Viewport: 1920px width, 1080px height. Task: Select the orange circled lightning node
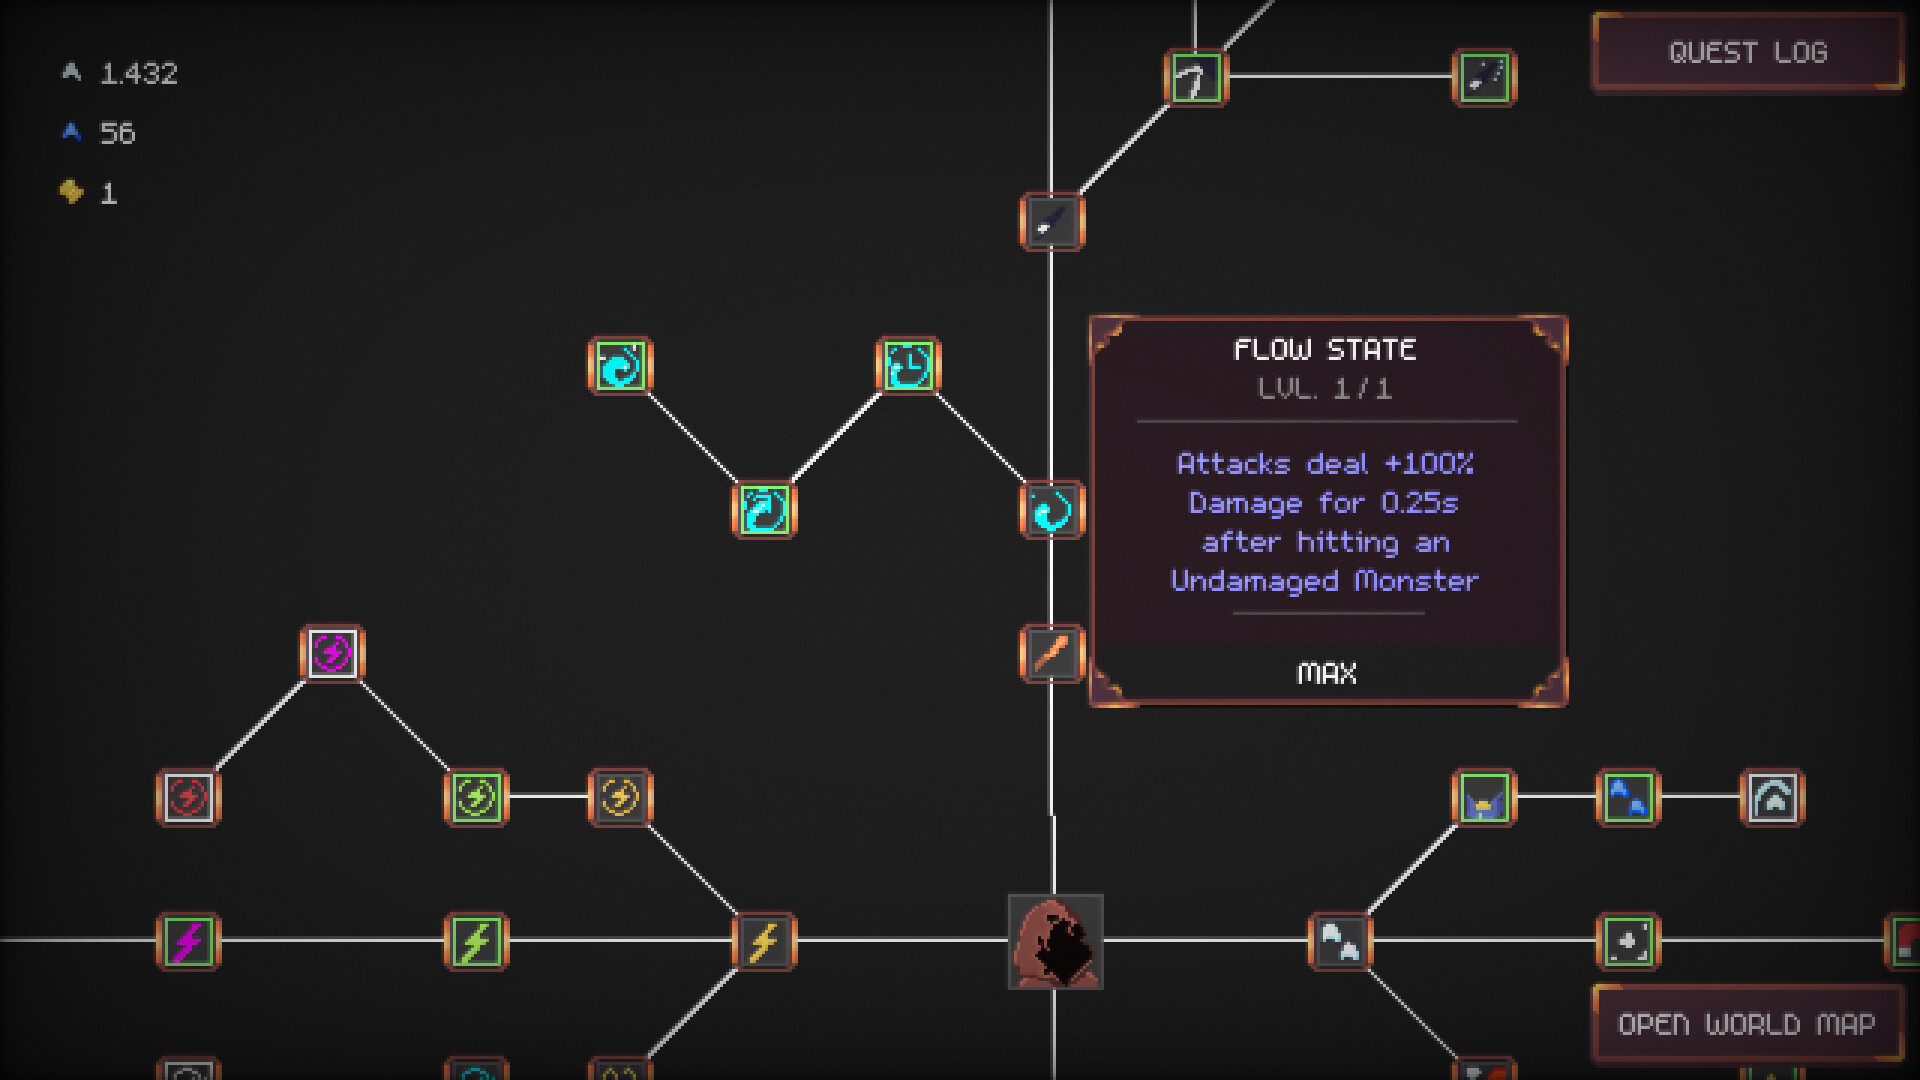tap(620, 798)
